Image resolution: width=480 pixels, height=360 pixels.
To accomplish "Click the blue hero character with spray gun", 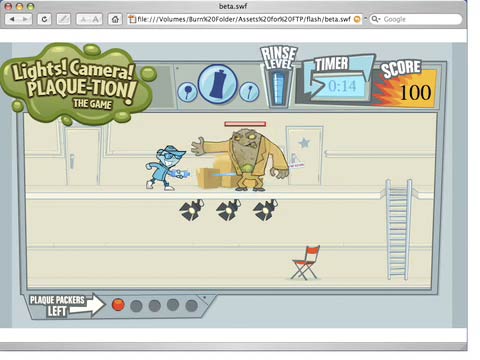I will click(167, 168).
